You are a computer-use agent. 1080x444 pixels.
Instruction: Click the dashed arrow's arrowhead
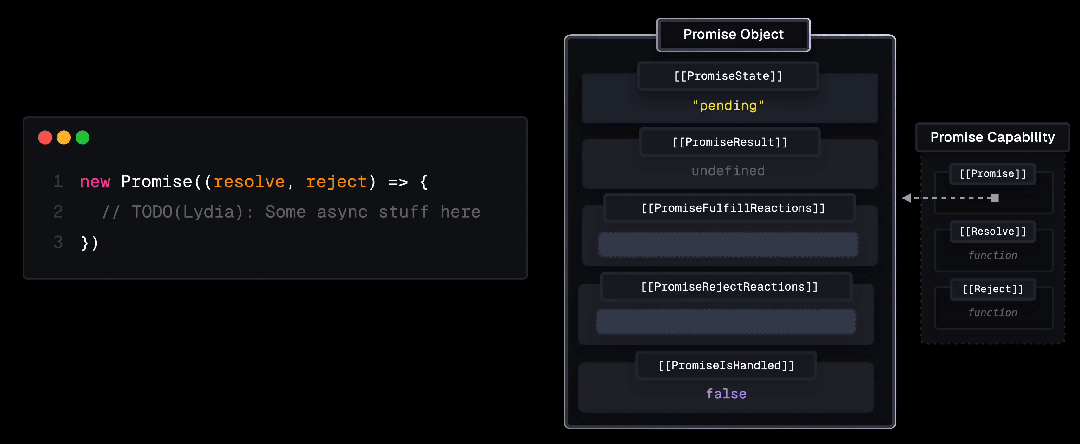[x=906, y=198]
